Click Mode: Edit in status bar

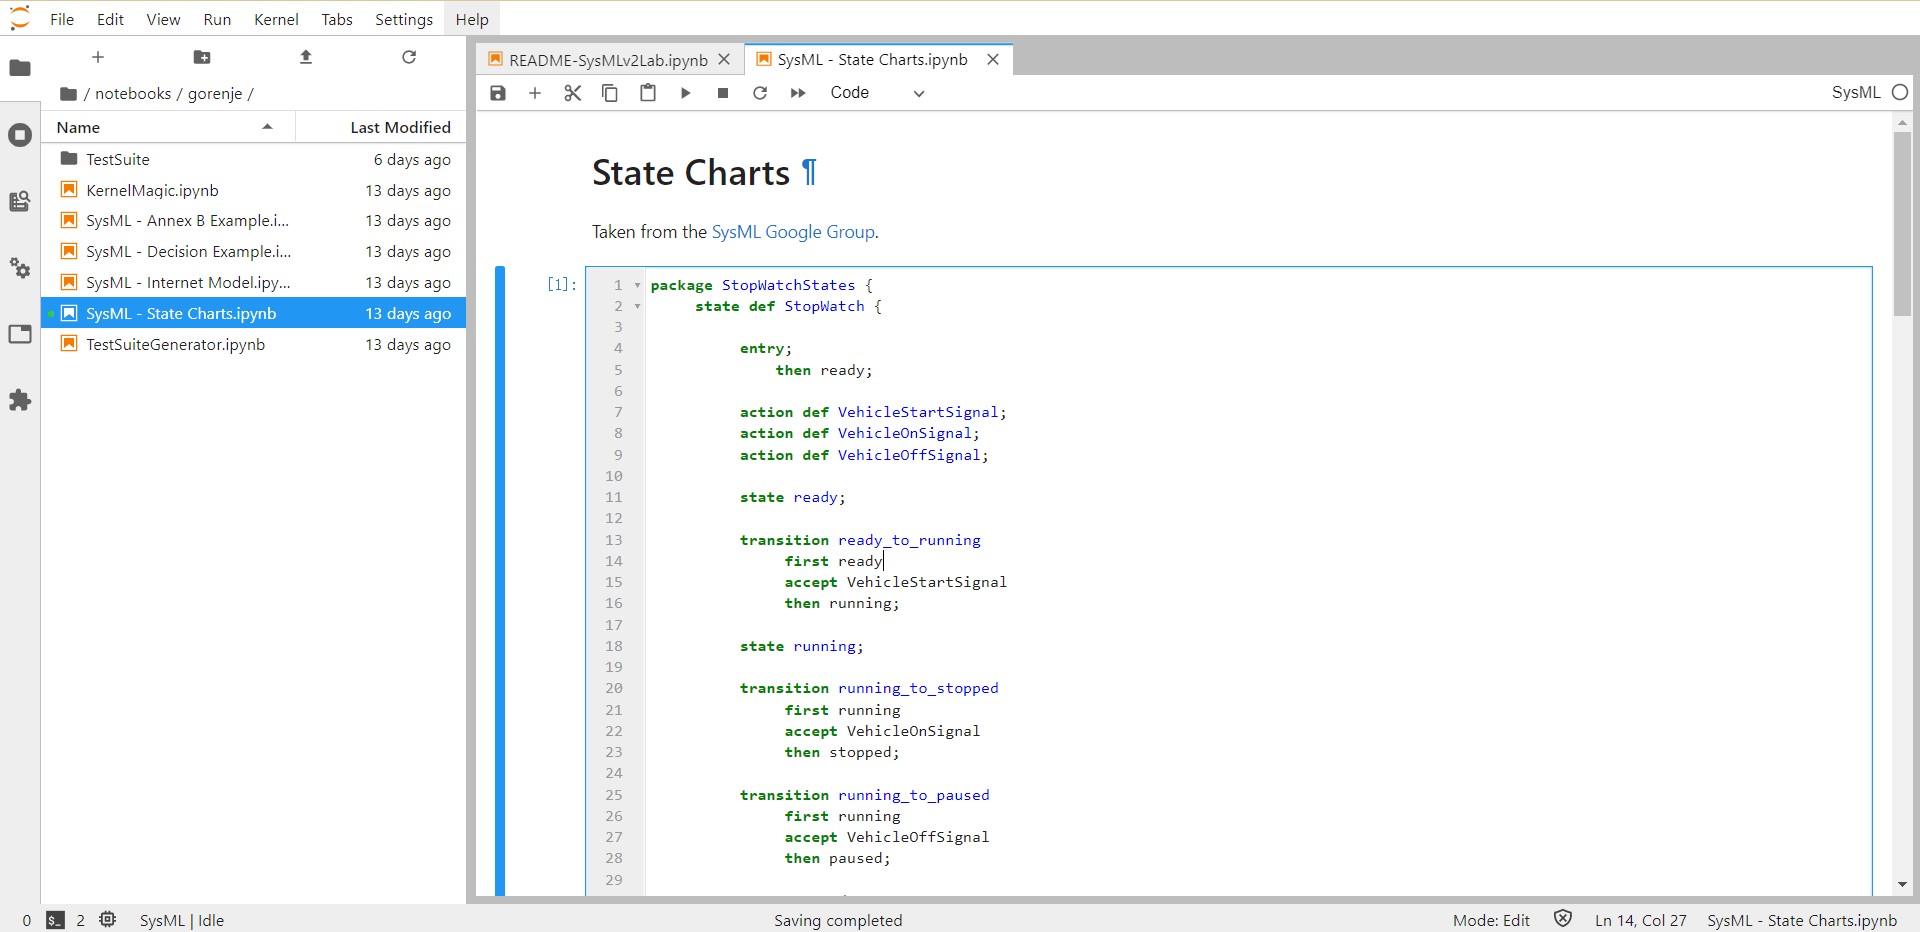click(1491, 920)
